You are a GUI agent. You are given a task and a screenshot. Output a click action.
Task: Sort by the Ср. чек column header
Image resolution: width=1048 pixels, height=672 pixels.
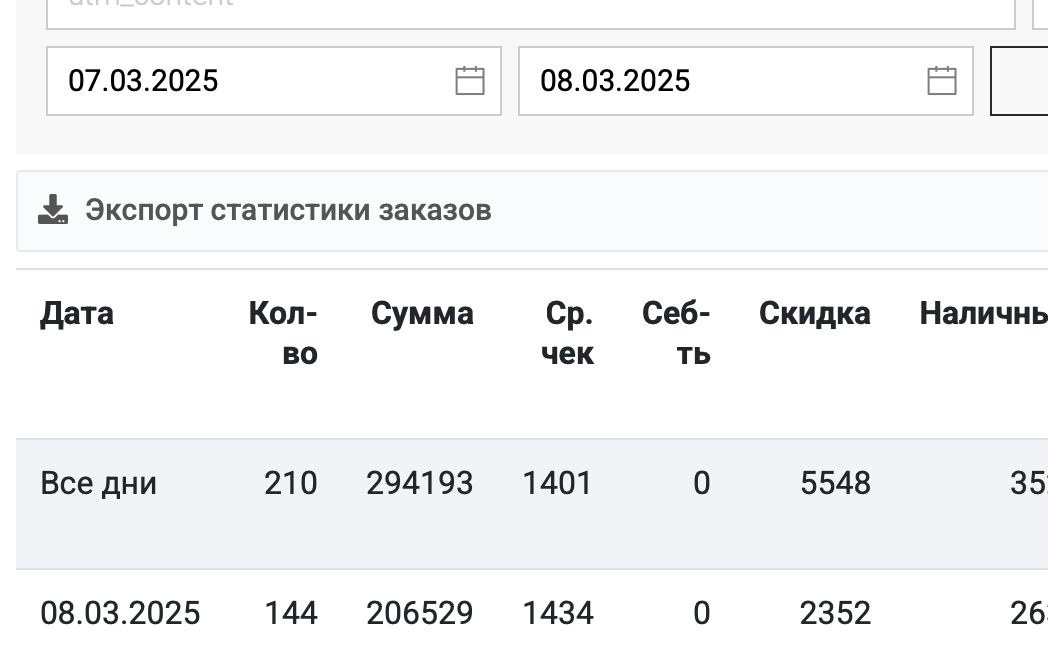click(x=567, y=333)
